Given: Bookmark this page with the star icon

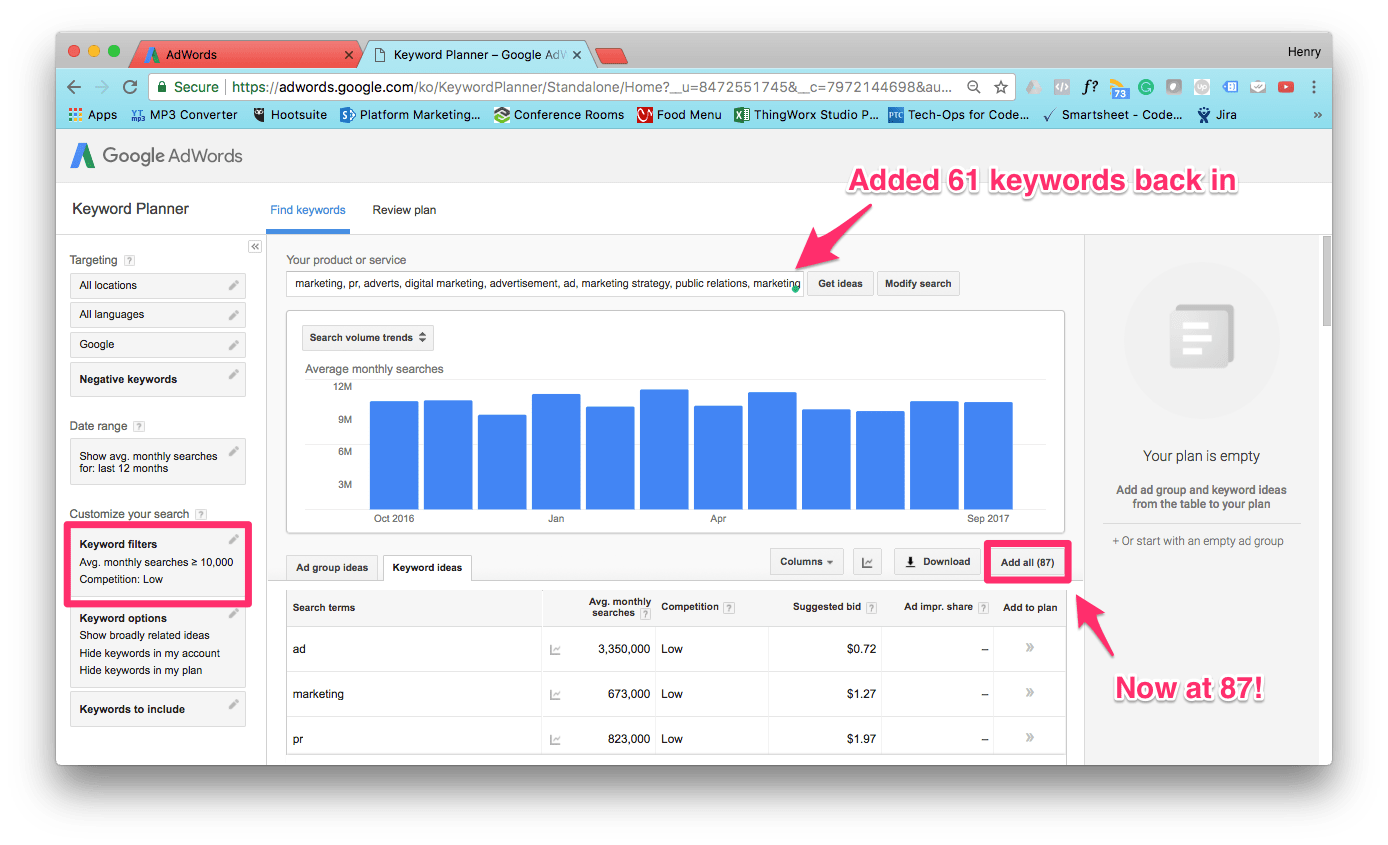Looking at the screenshot, I should pyautogui.click(x=1000, y=87).
